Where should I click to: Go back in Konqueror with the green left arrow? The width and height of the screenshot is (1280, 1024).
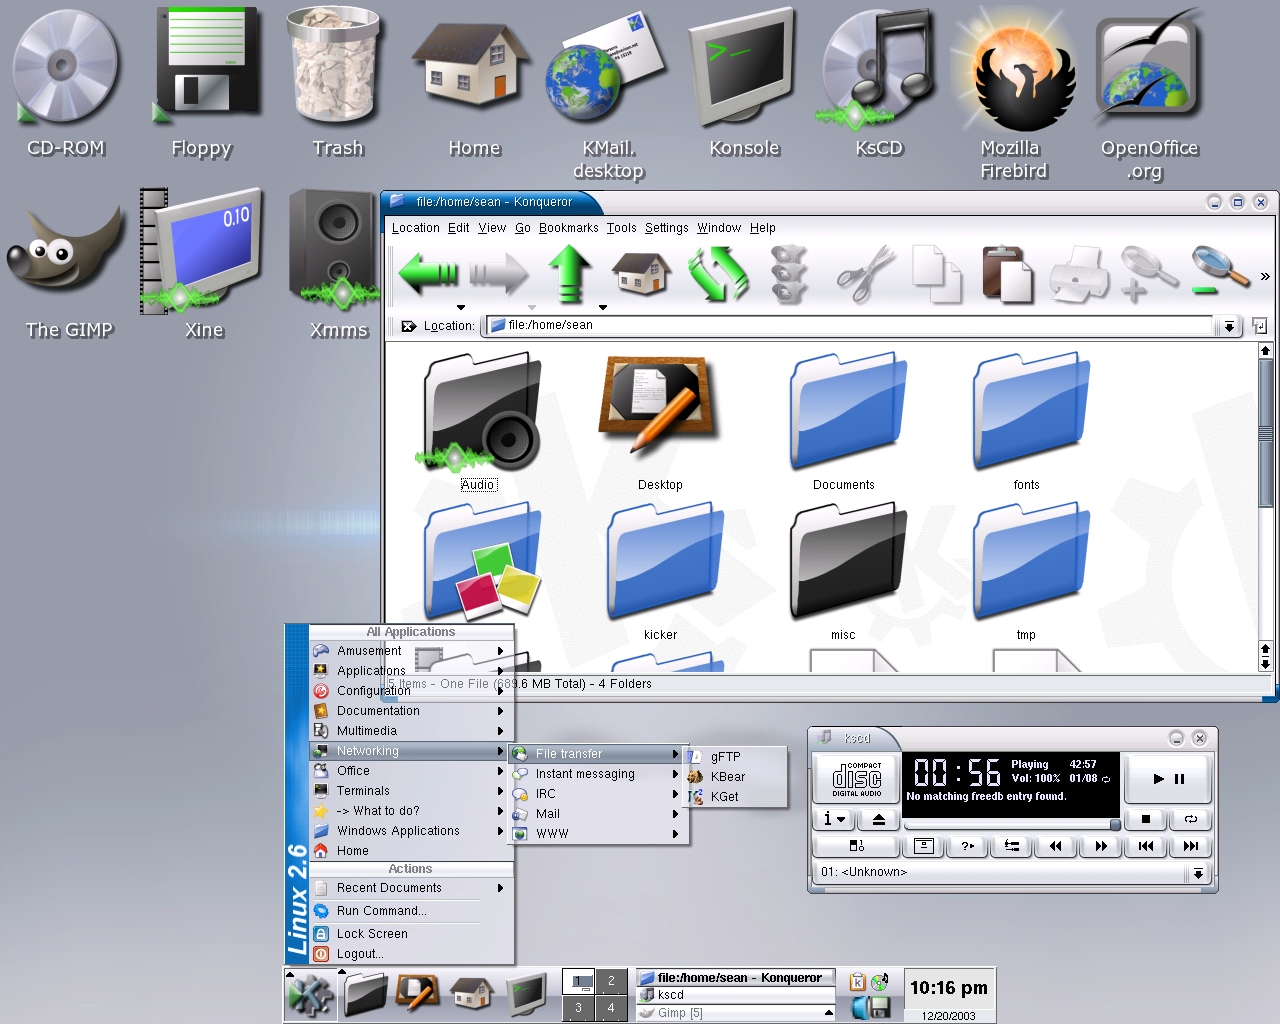pyautogui.click(x=428, y=273)
